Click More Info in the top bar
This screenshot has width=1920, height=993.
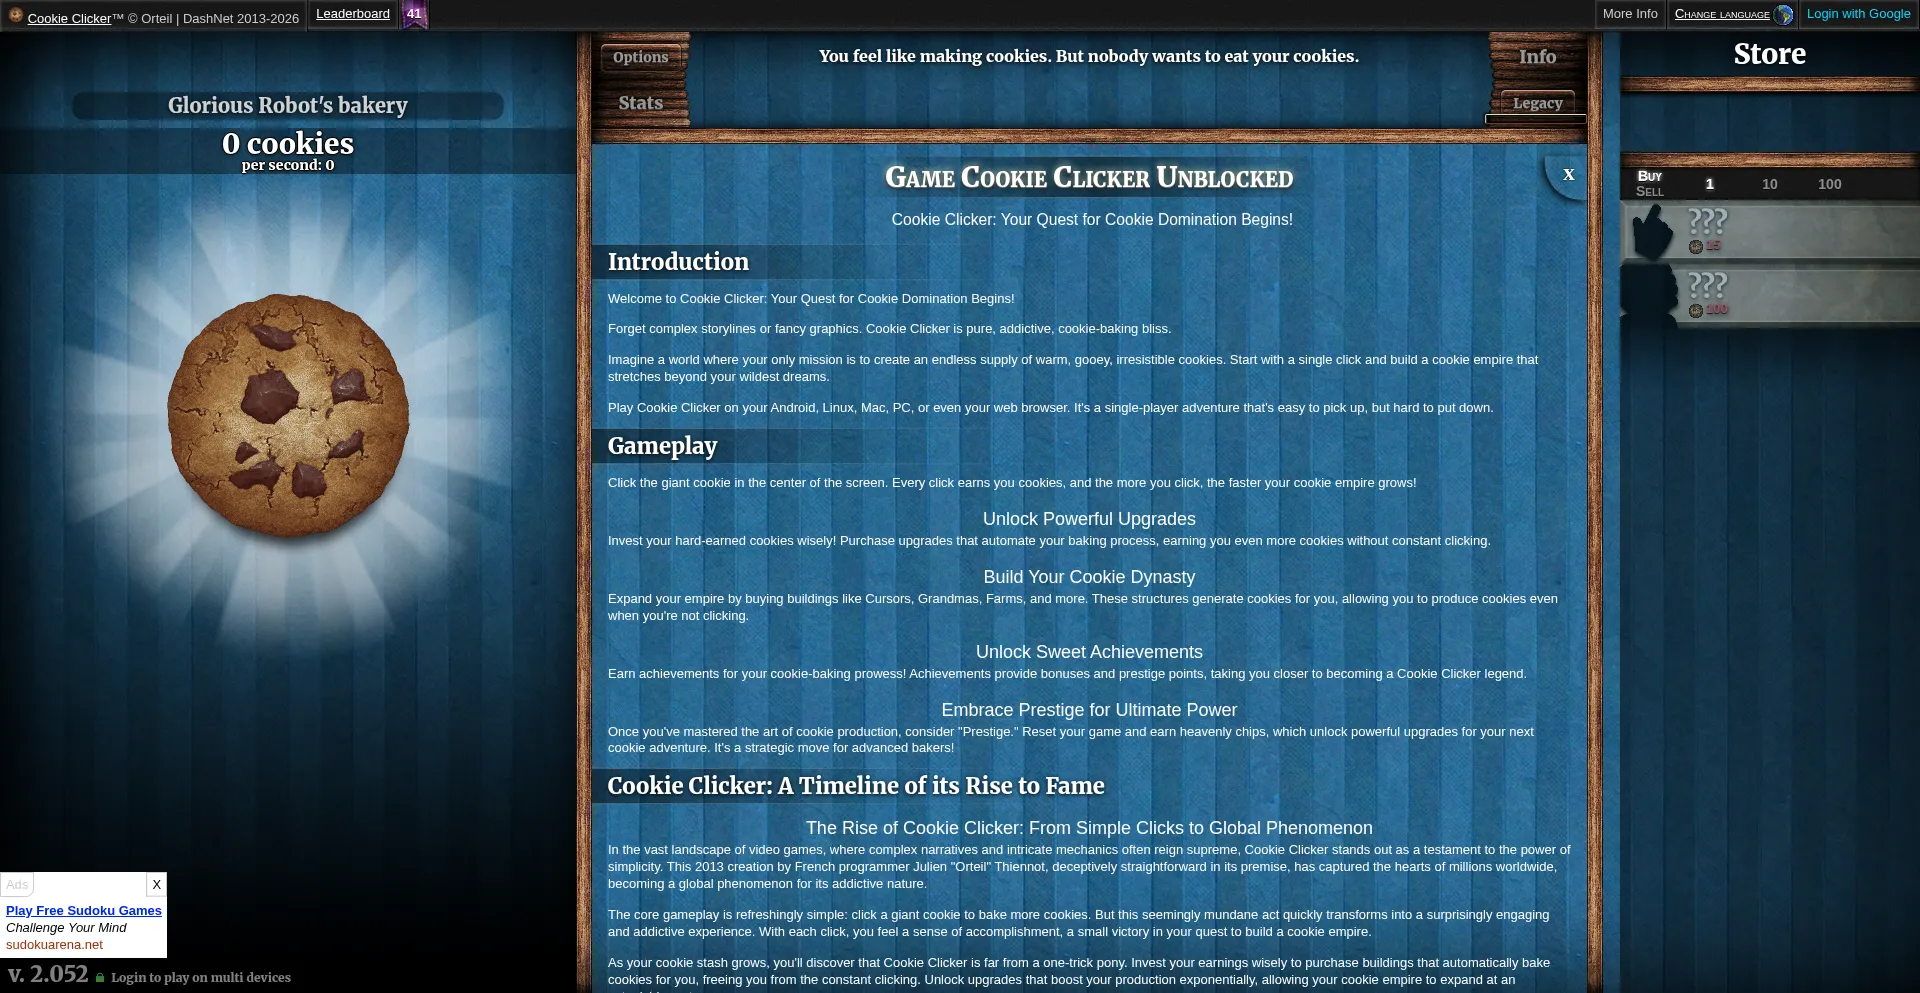tap(1630, 14)
